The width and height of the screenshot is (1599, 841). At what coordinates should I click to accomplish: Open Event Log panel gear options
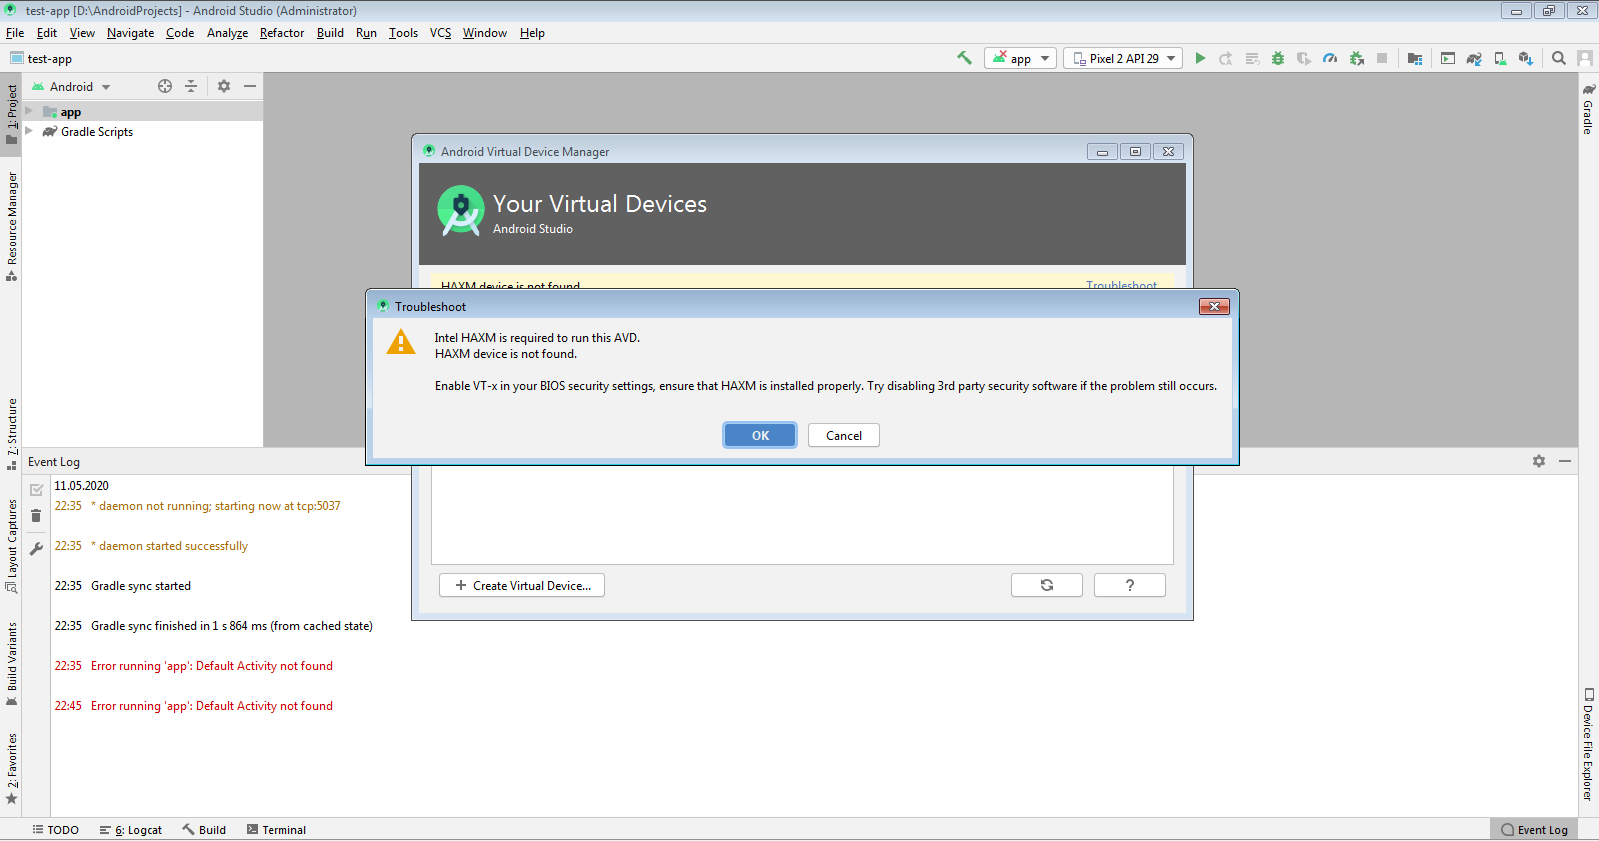(x=1539, y=461)
